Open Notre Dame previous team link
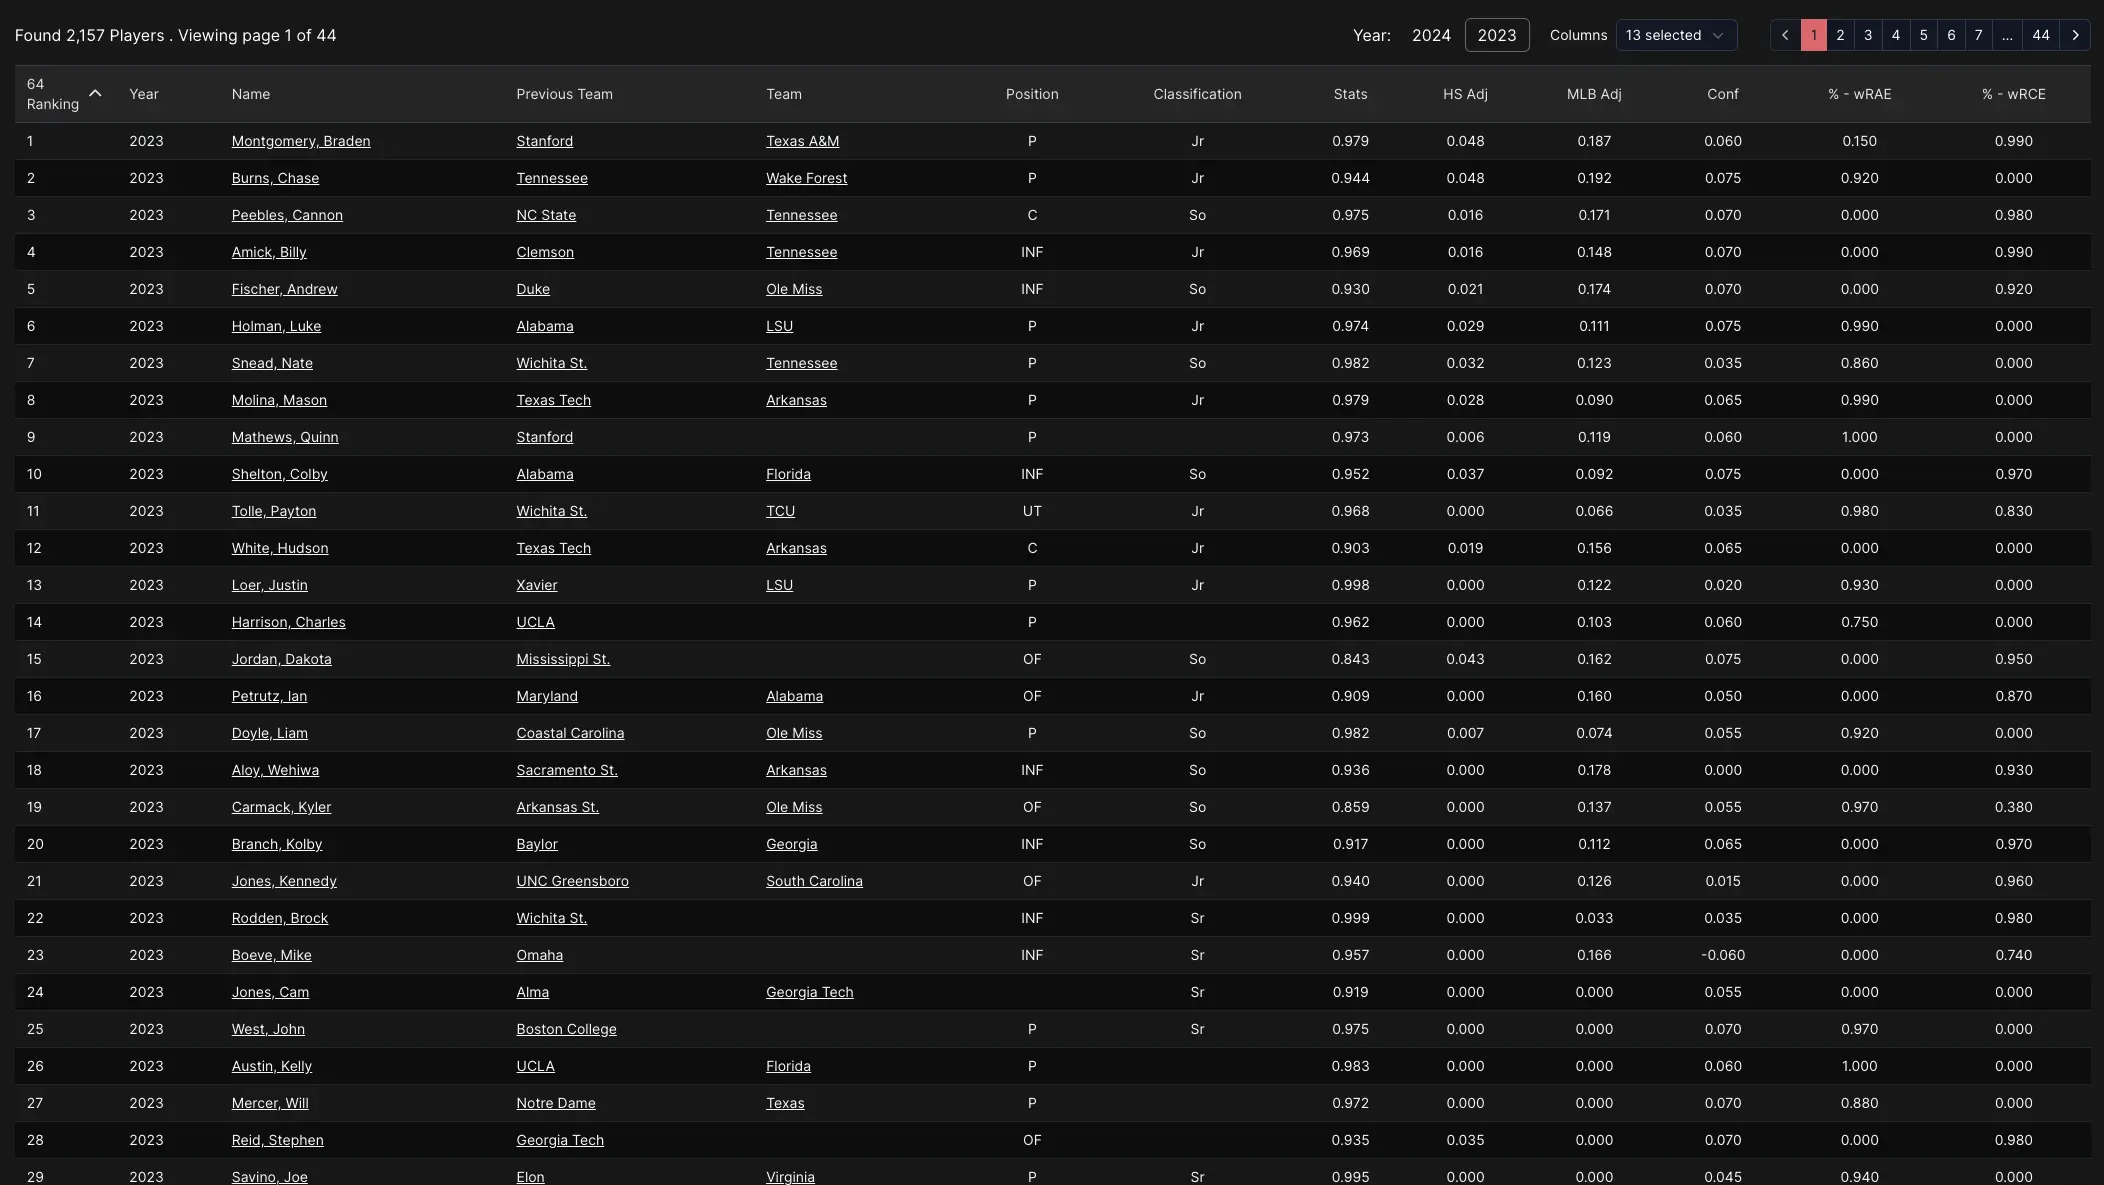 [x=556, y=1103]
